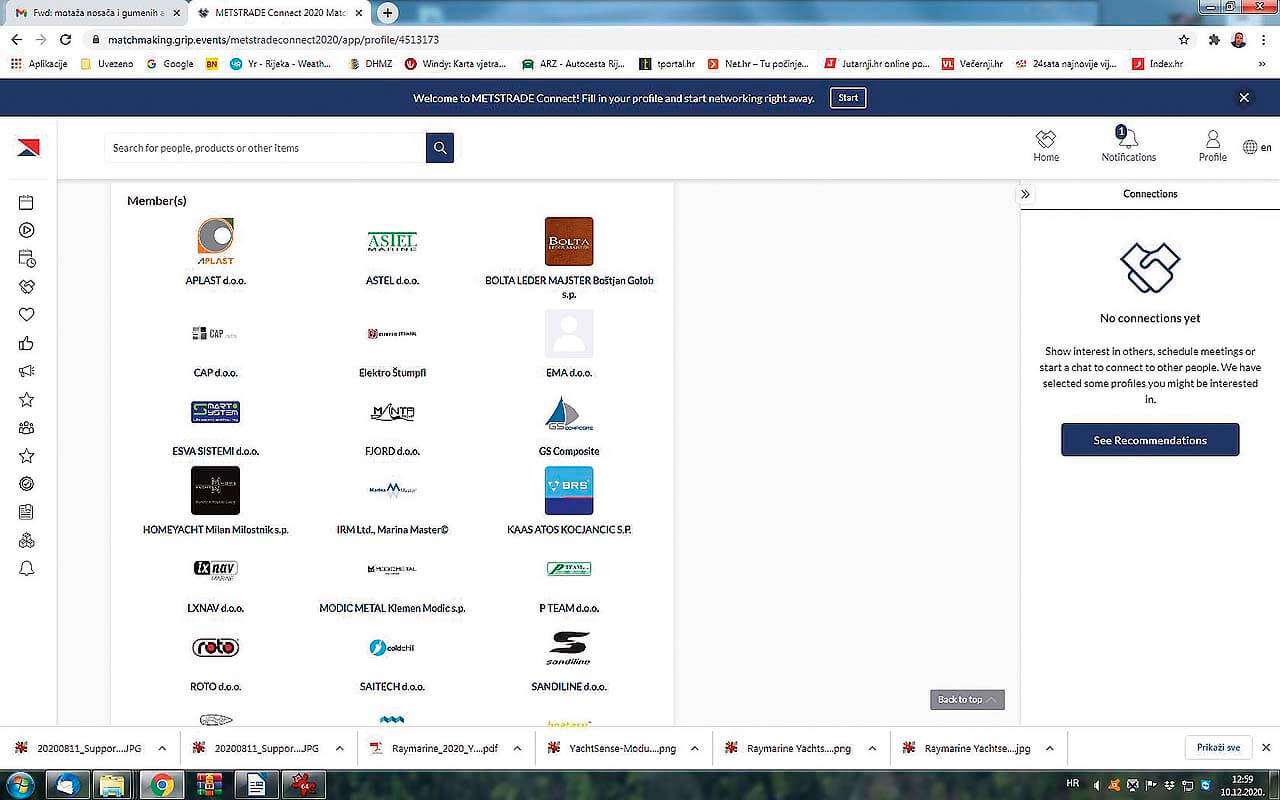Open the people group icon in sidebar

click(27, 428)
